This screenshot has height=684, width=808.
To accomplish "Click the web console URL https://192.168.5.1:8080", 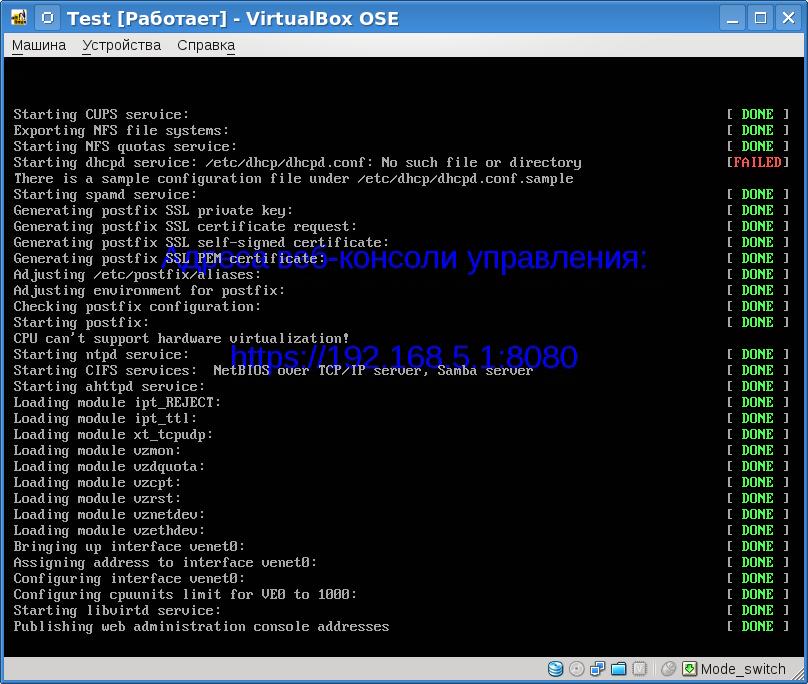I will [x=404, y=357].
